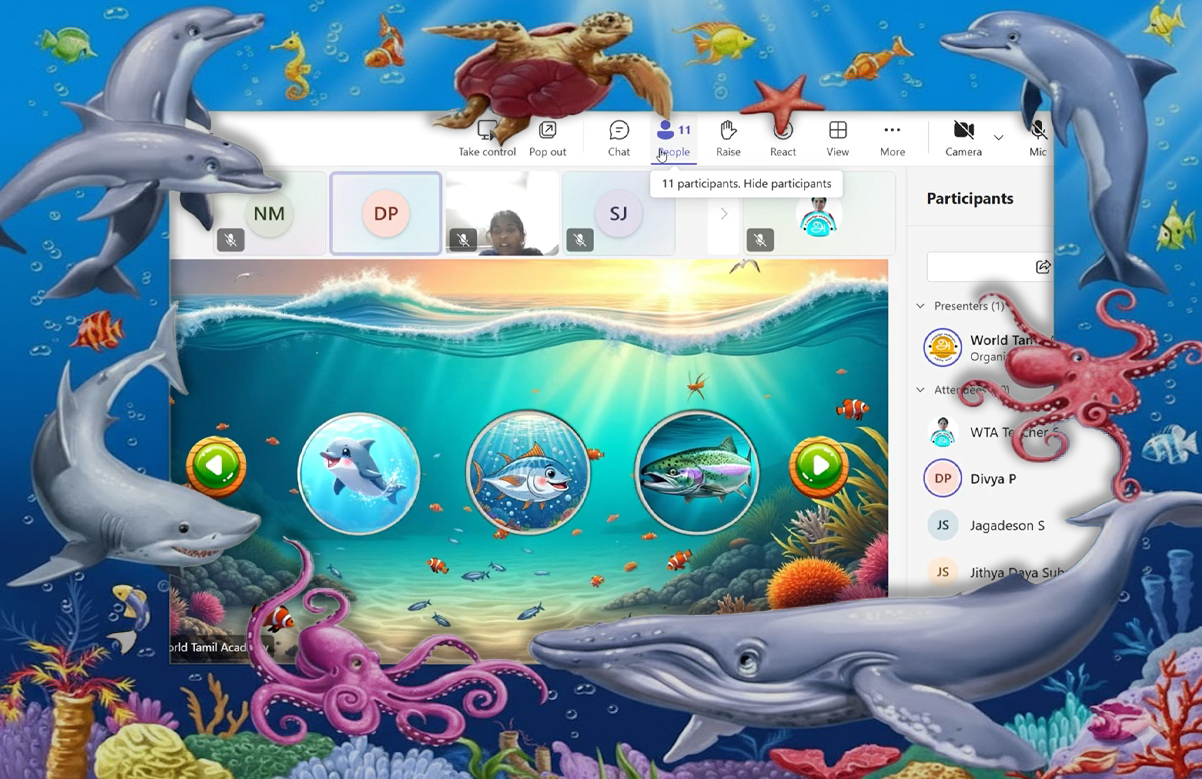Select Divya P in participants list

click(x=992, y=479)
